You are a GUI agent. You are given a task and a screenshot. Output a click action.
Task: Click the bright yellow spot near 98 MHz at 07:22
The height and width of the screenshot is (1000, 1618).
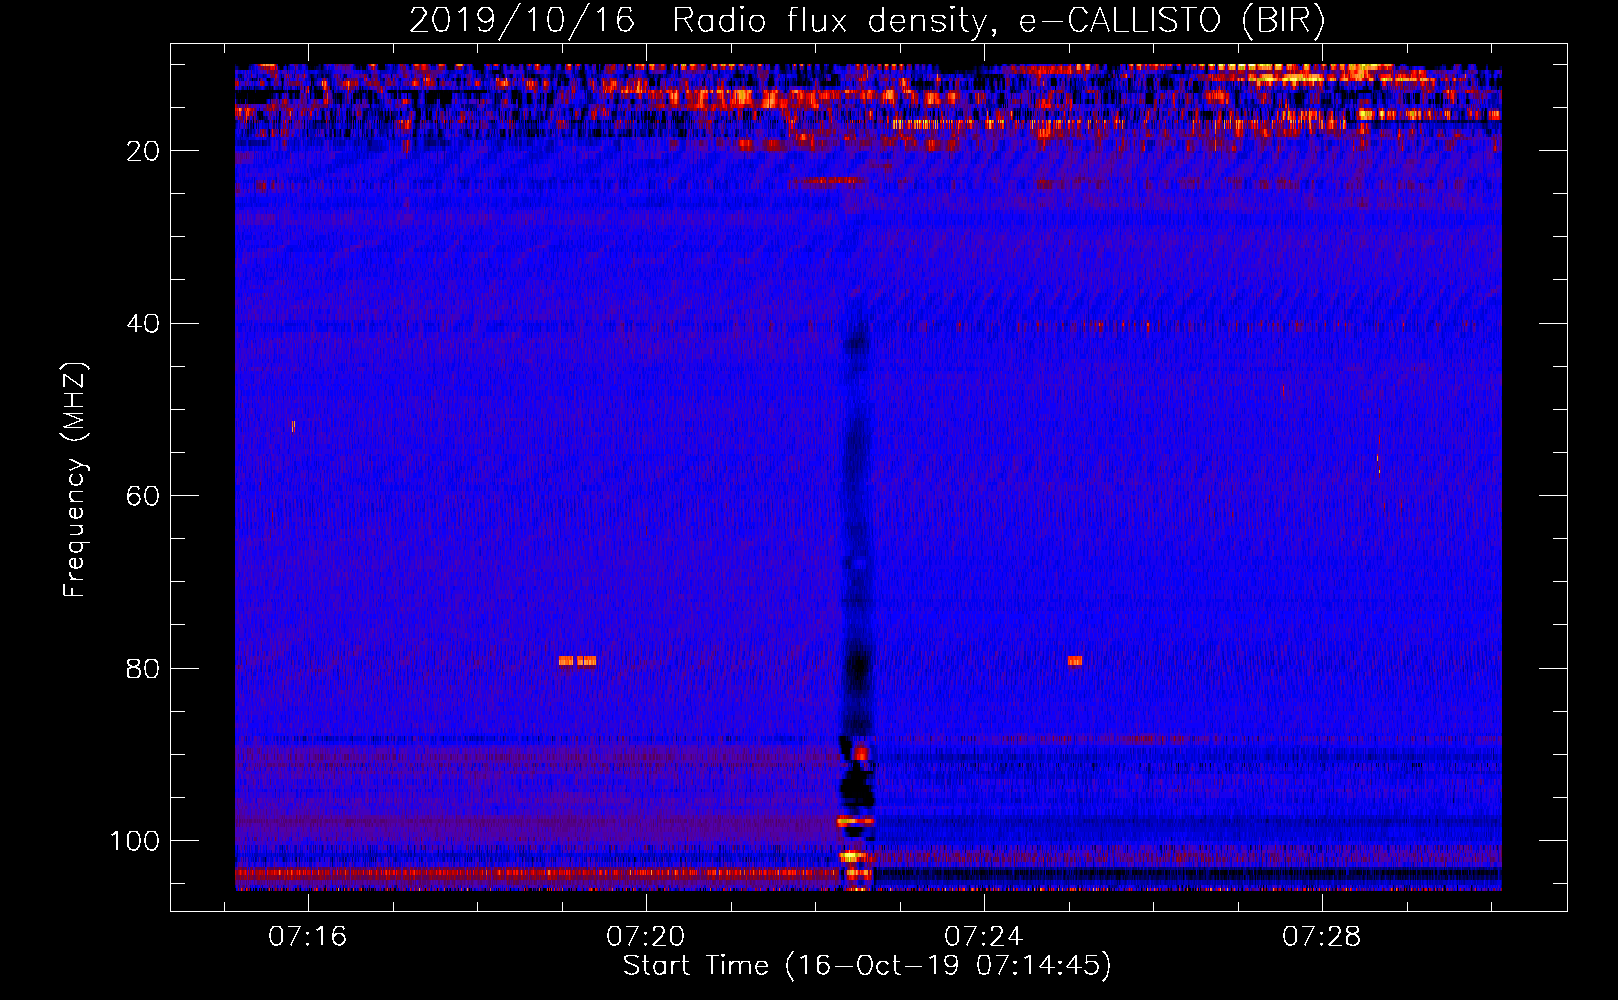point(855,822)
